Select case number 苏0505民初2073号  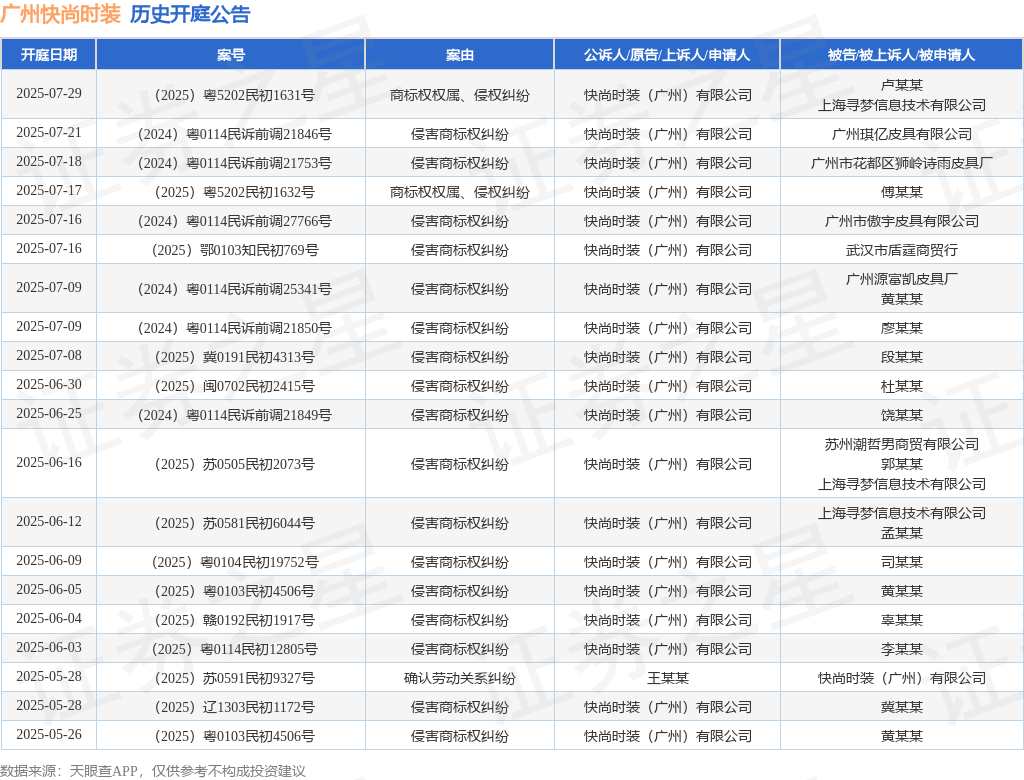[x=234, y=464]
